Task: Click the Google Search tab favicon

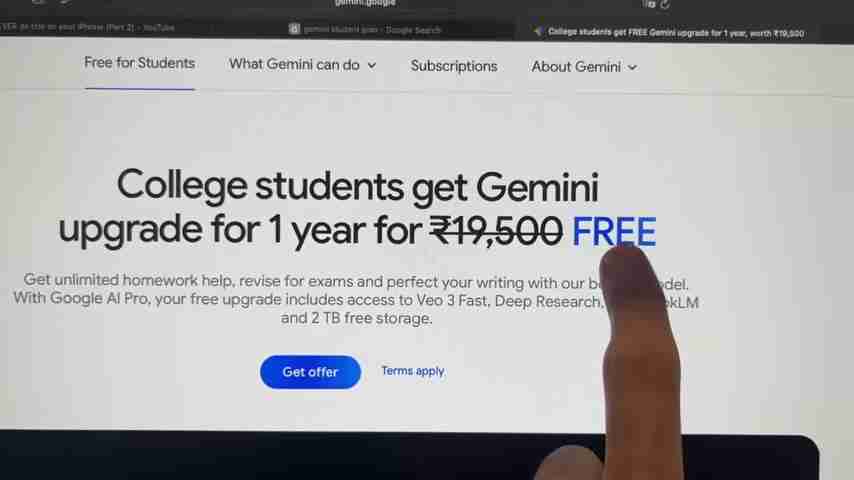Action: [x=294, y=29]
